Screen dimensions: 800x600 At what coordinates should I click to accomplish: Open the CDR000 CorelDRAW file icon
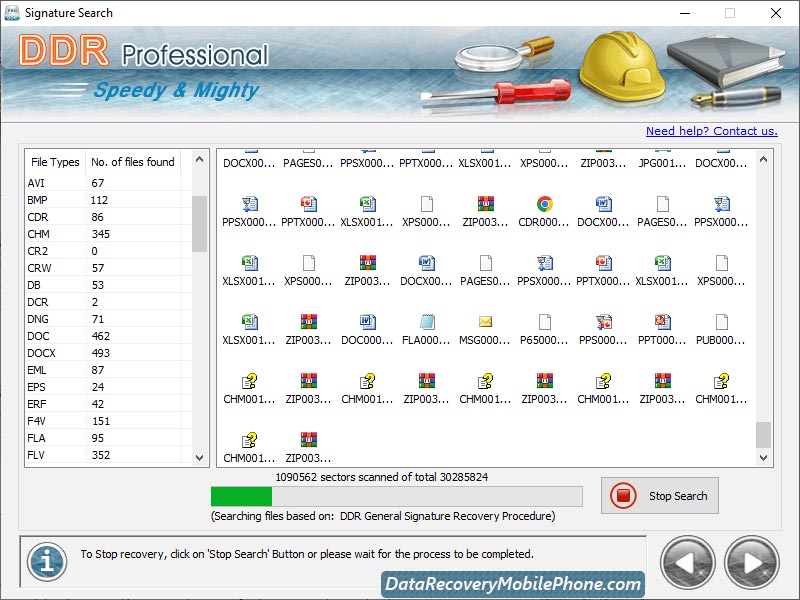[544, 203]
